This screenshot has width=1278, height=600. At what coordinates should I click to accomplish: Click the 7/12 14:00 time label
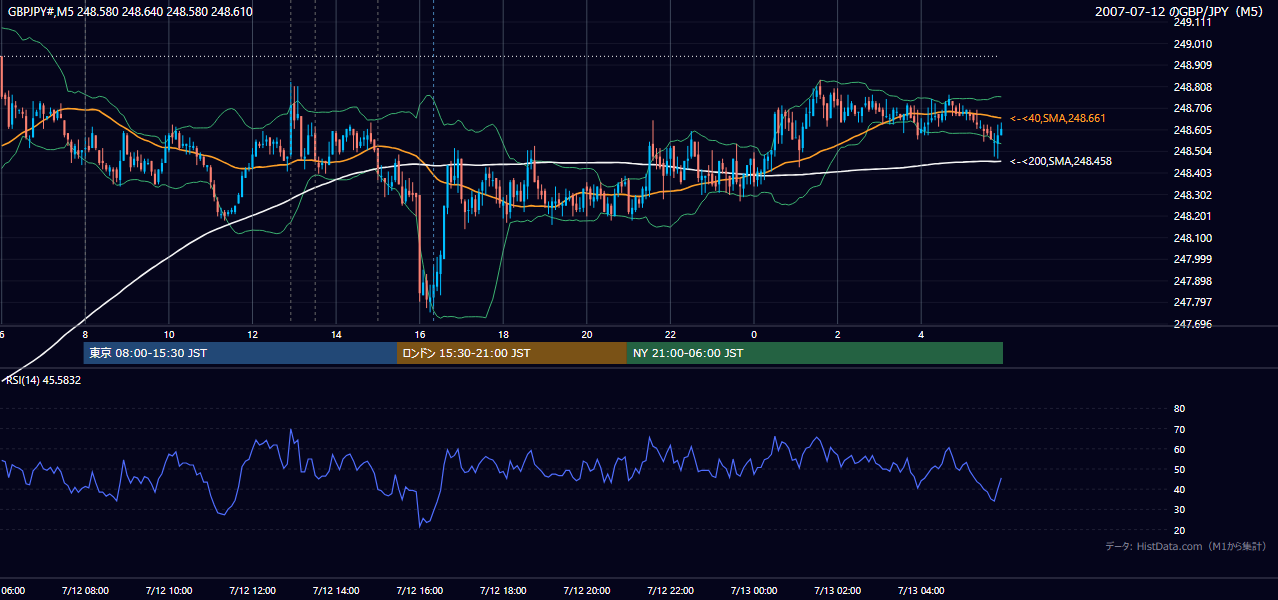[336, 591]
